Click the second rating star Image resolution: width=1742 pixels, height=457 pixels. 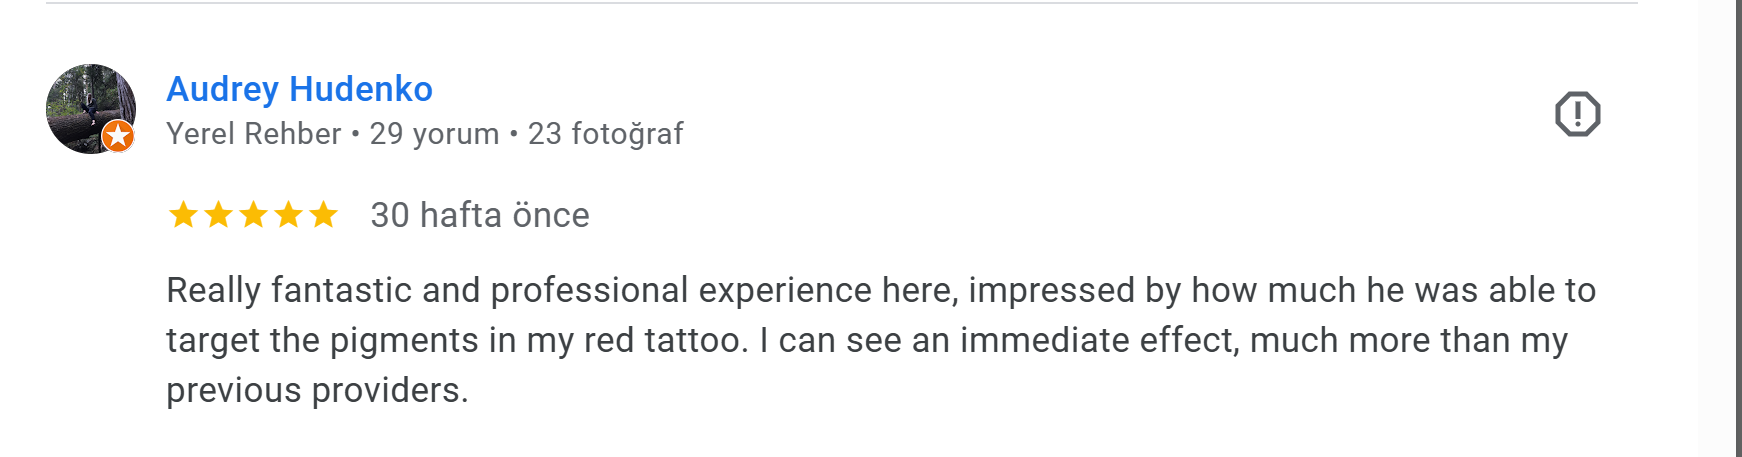tap(218, 215)
